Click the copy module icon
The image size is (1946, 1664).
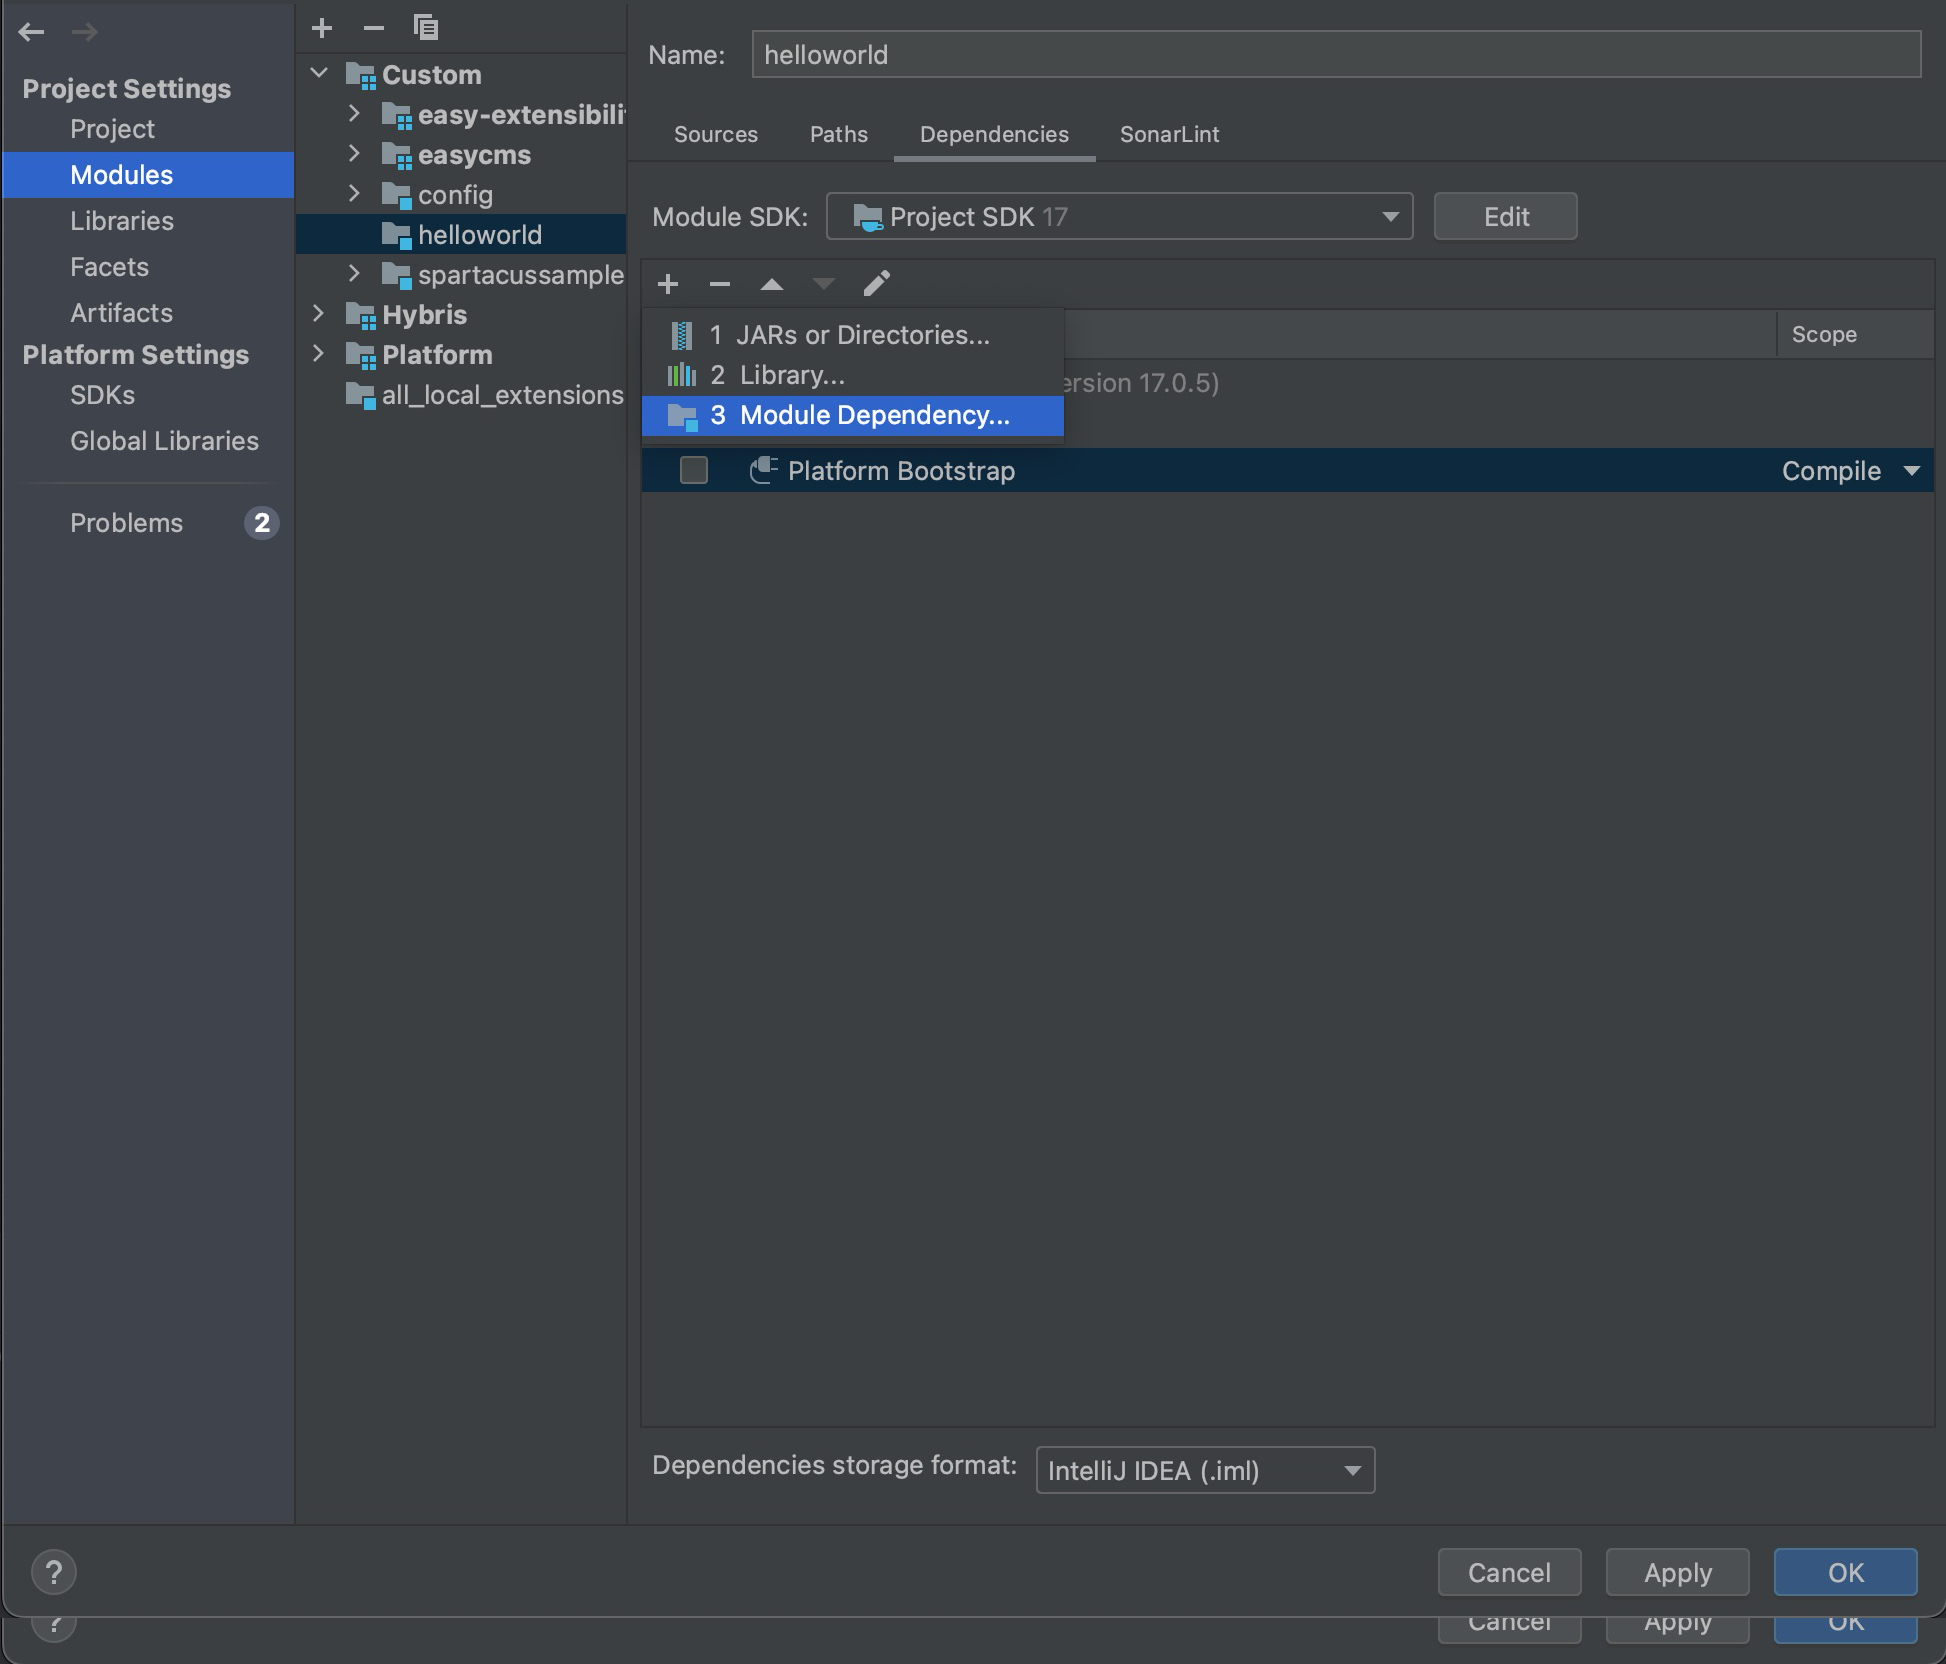point(426,28)
